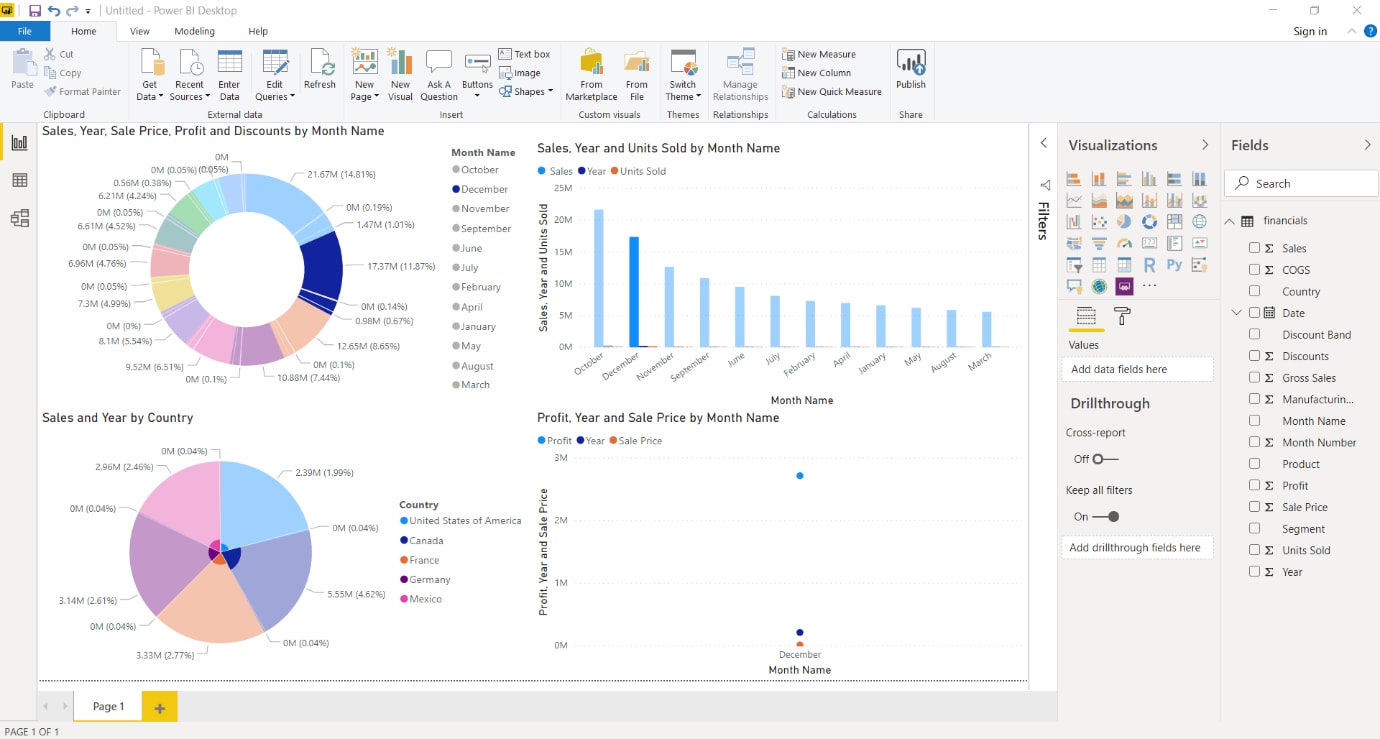Screen dimensions: 1380x739
Task: Switch to the Modeling ribbon tab
Action: [x=195, y=31]
